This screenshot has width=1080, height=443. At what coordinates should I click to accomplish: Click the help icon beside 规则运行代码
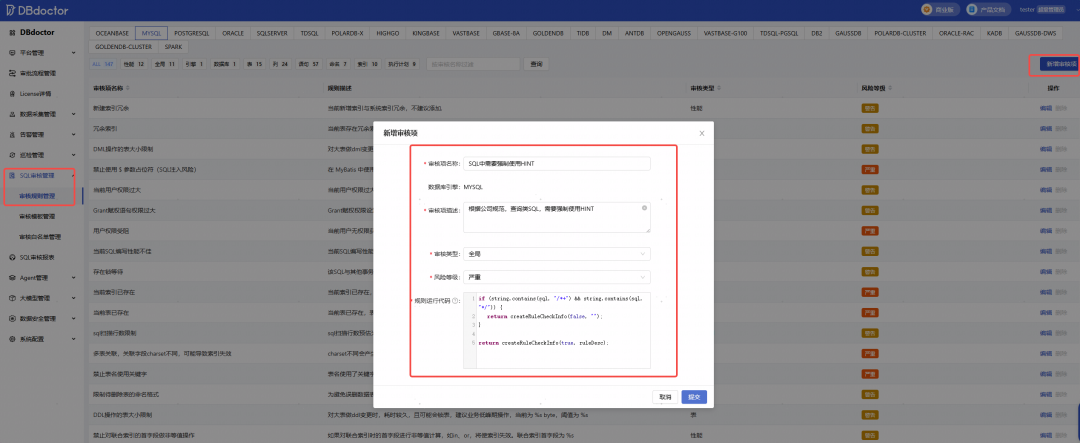[456, 301]
